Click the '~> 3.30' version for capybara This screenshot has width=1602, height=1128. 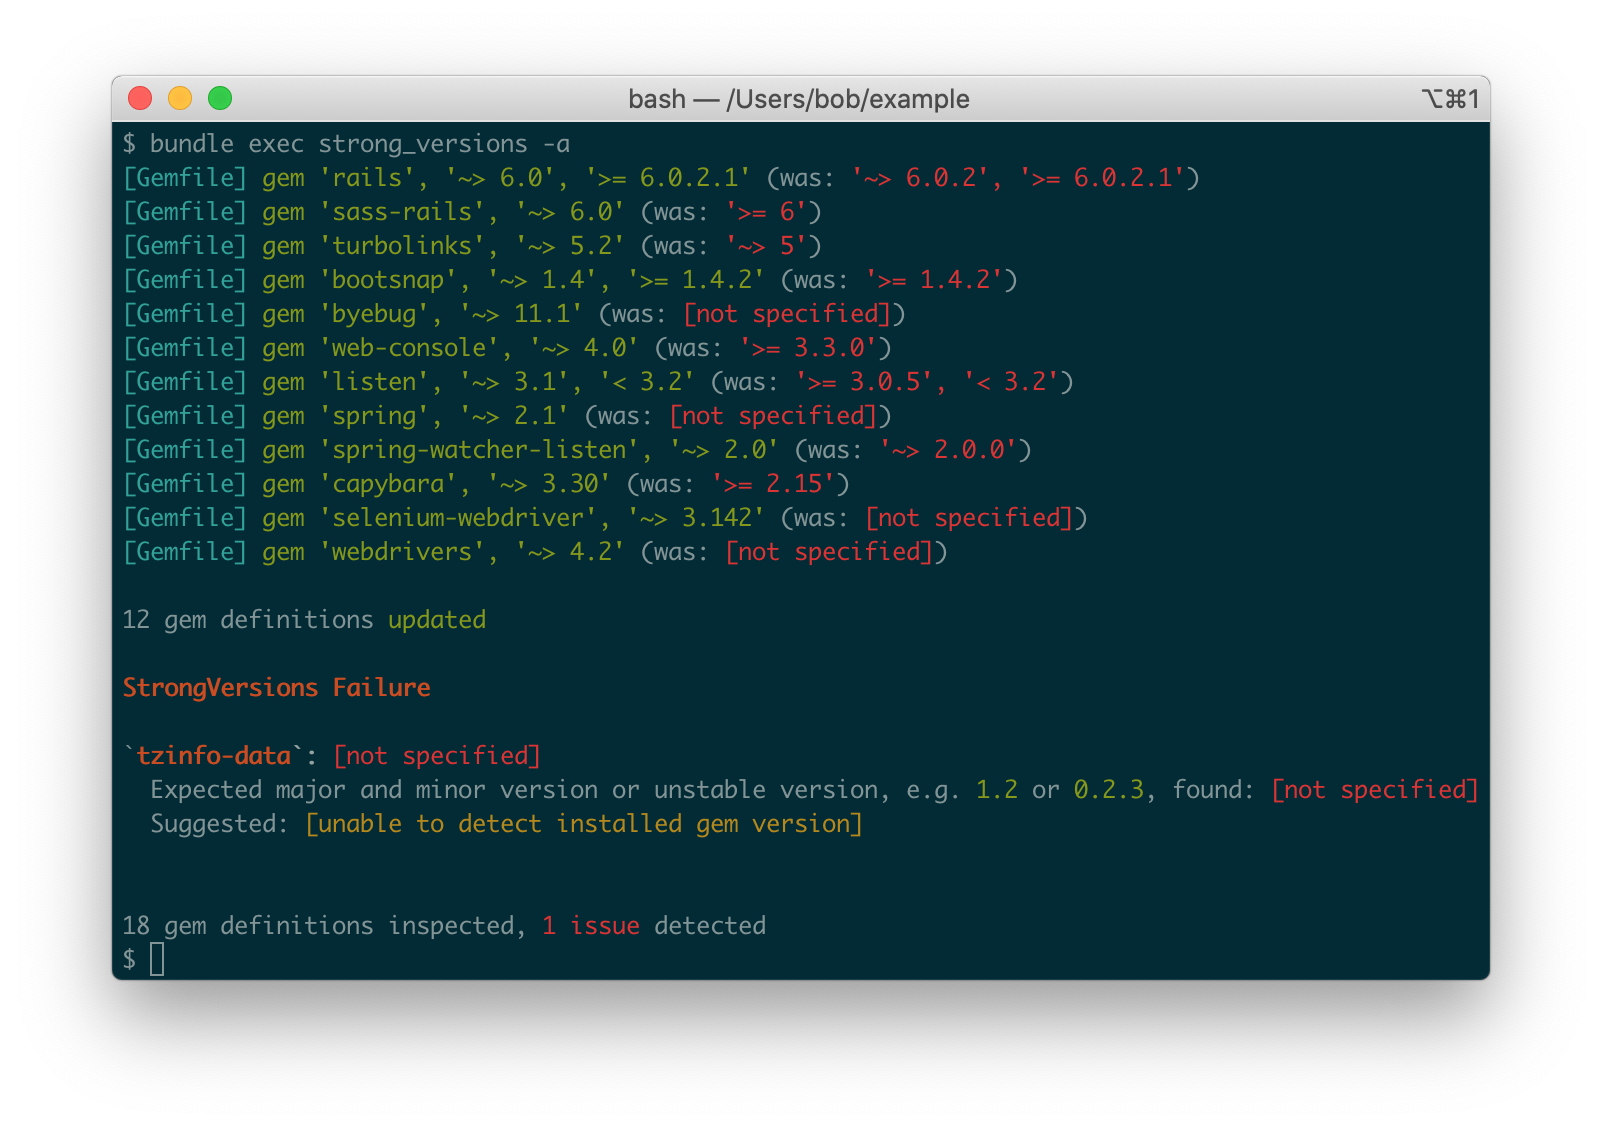click(x=549, y=484)
